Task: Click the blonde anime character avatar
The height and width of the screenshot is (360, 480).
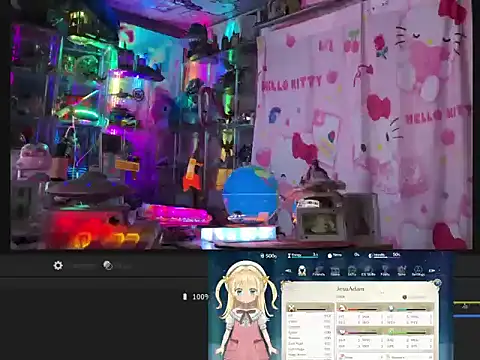Action: click(x=246, y=310)
